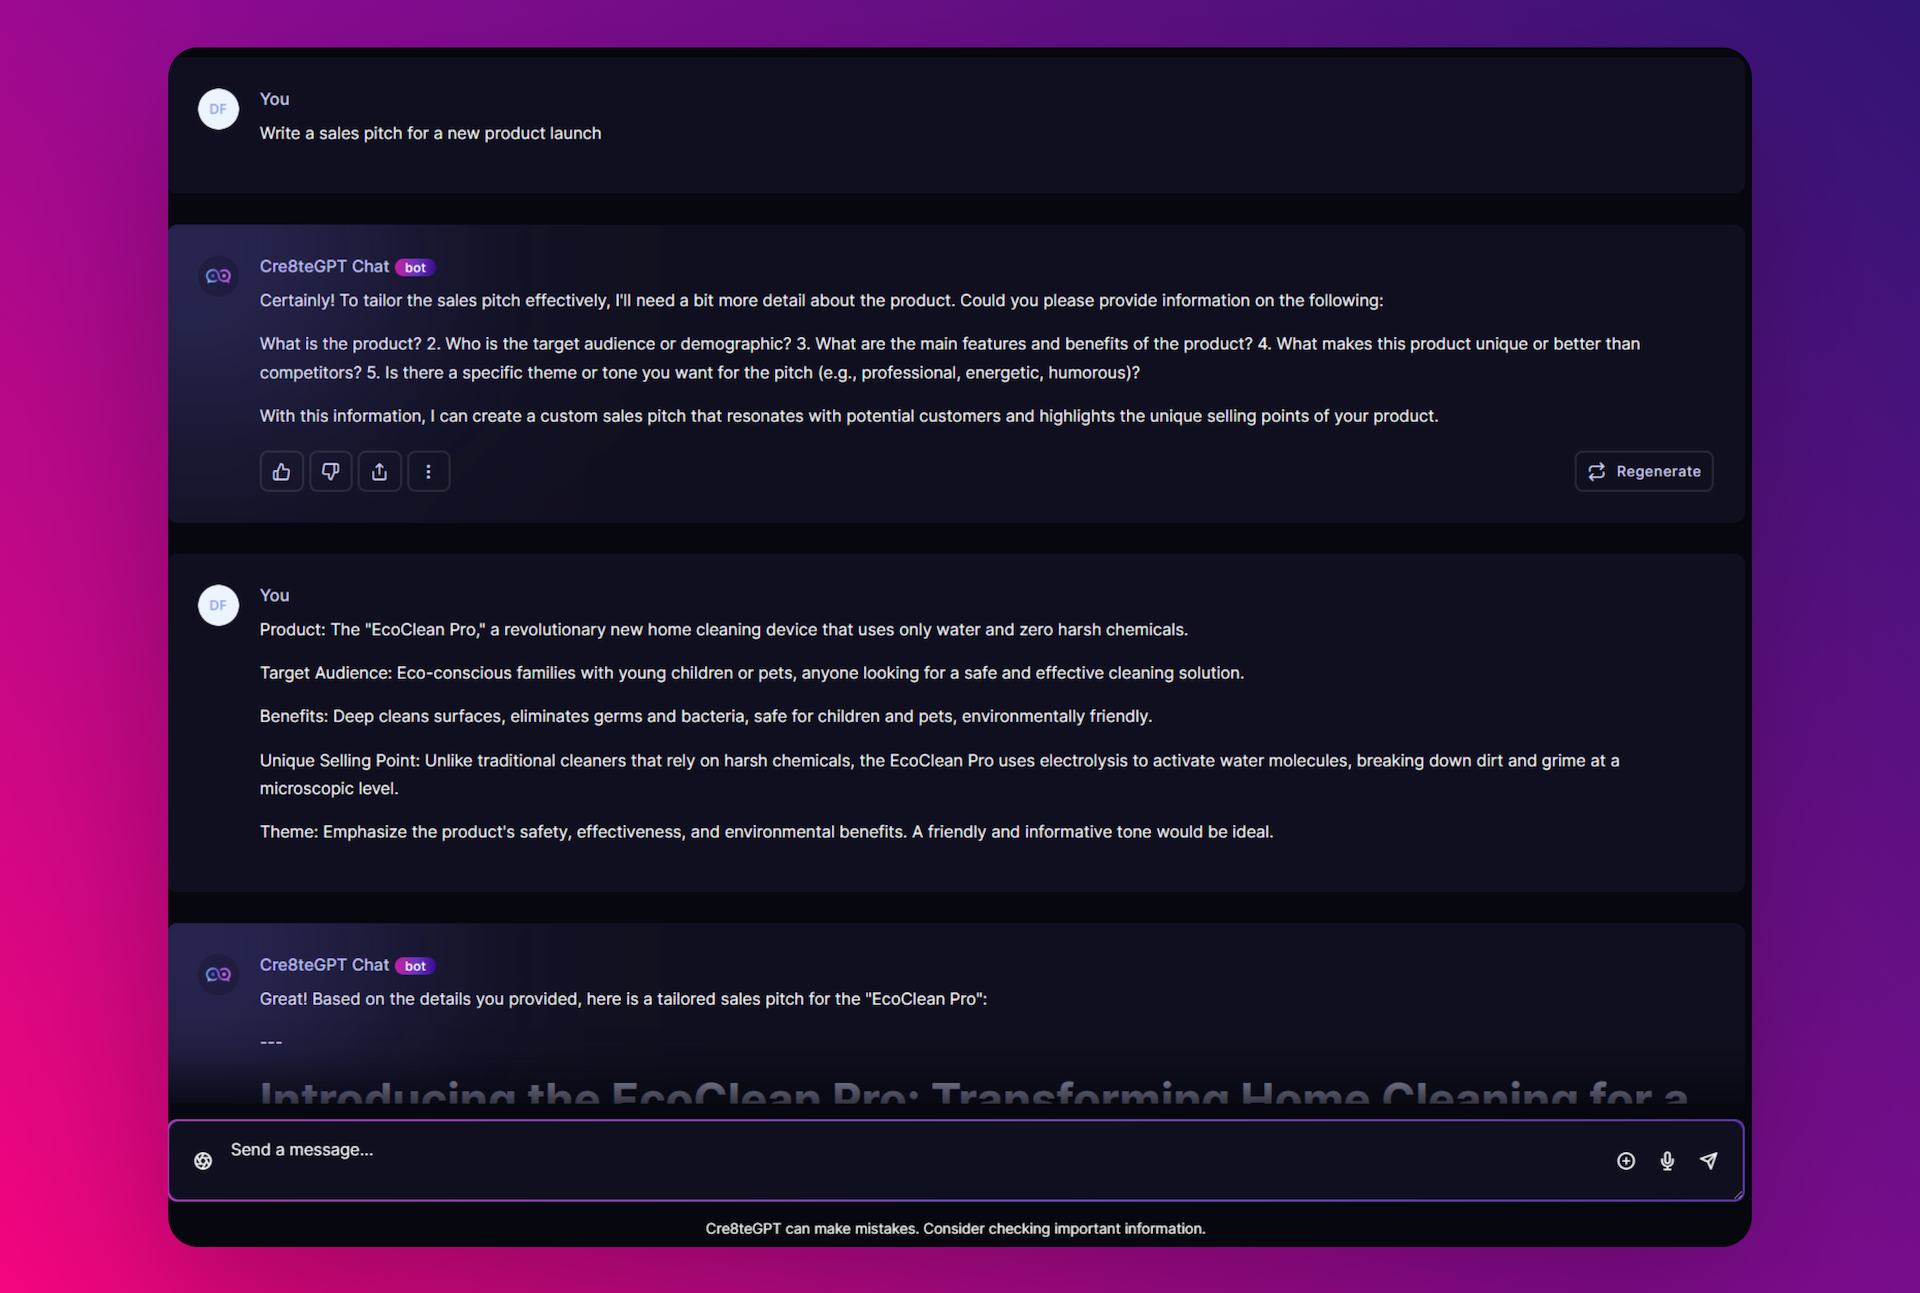Click the more options (three dots) icon
1920x1293 pixels.
428,470
